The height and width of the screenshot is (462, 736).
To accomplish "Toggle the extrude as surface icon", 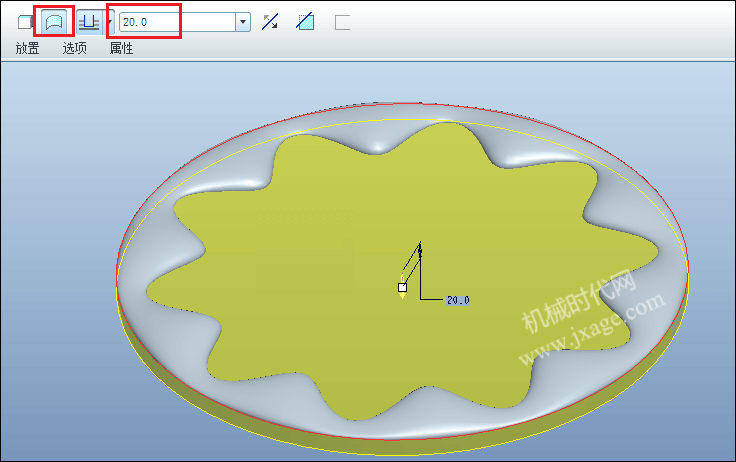I will click(54, 22).
